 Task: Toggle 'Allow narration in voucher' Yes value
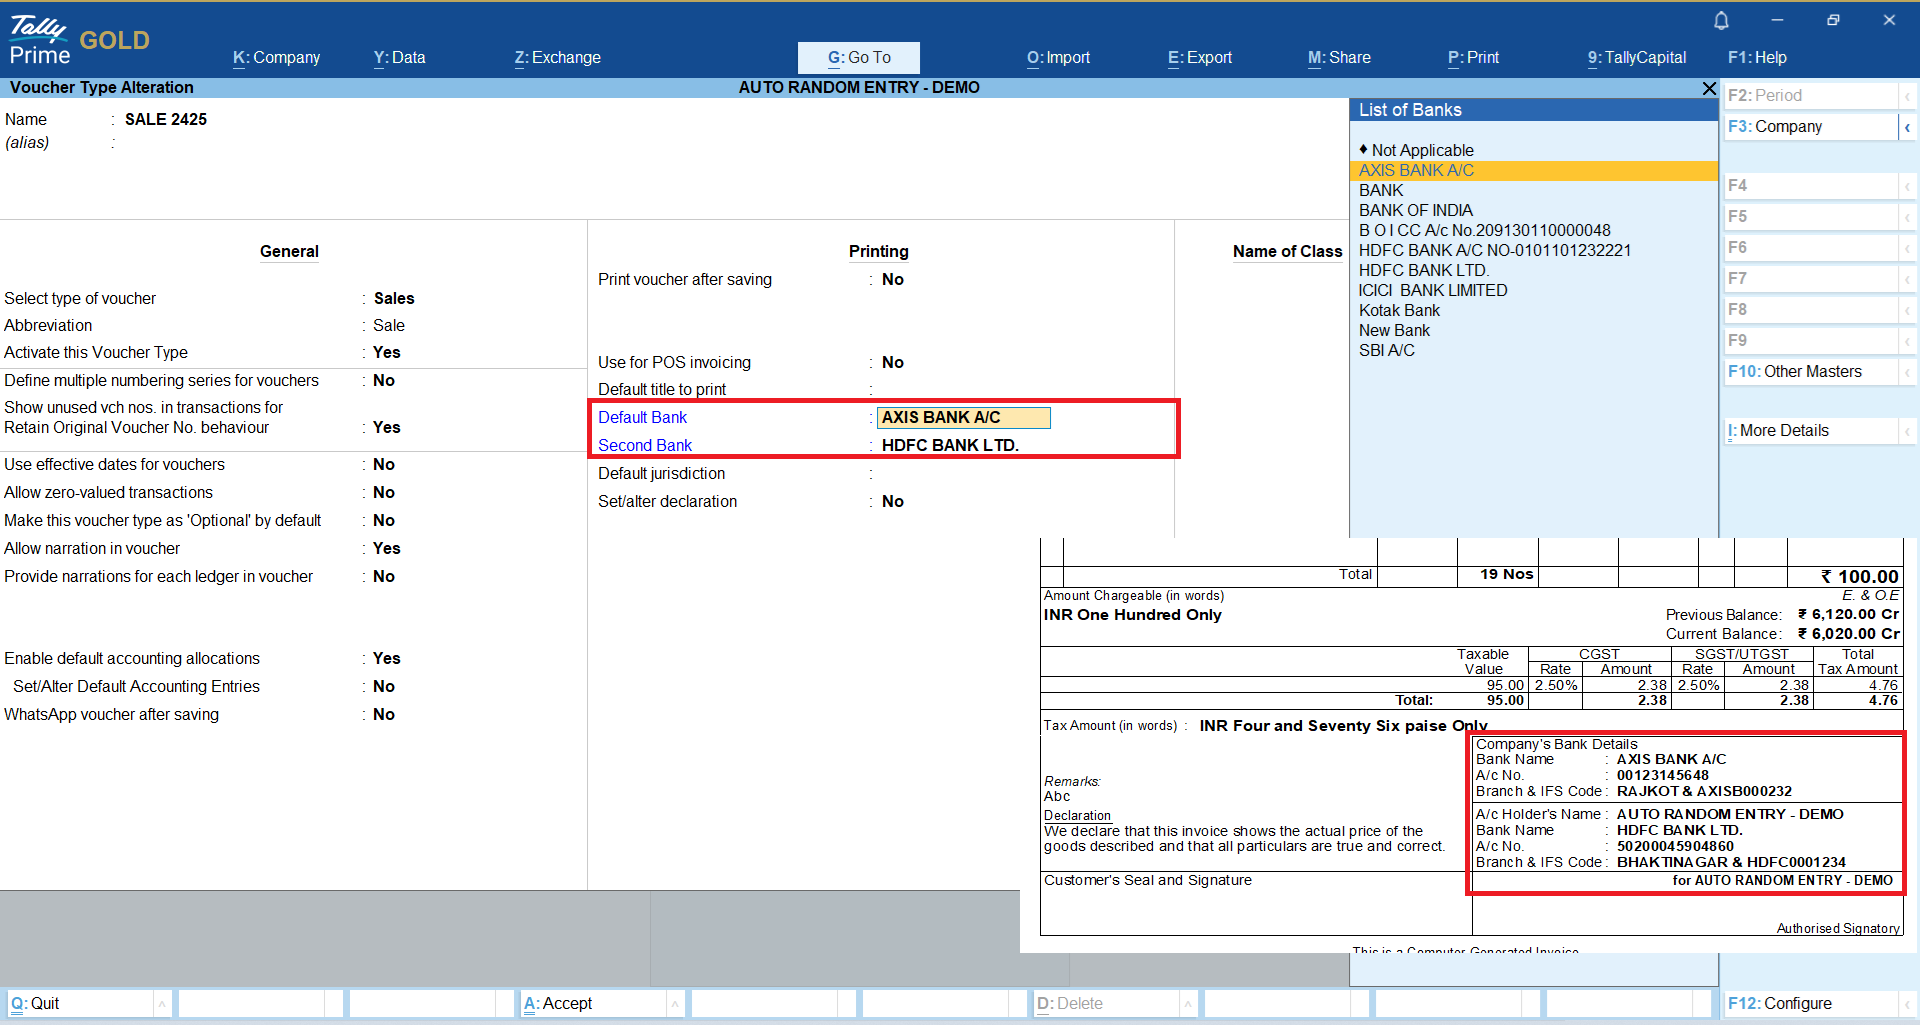(x=386, y=549)
